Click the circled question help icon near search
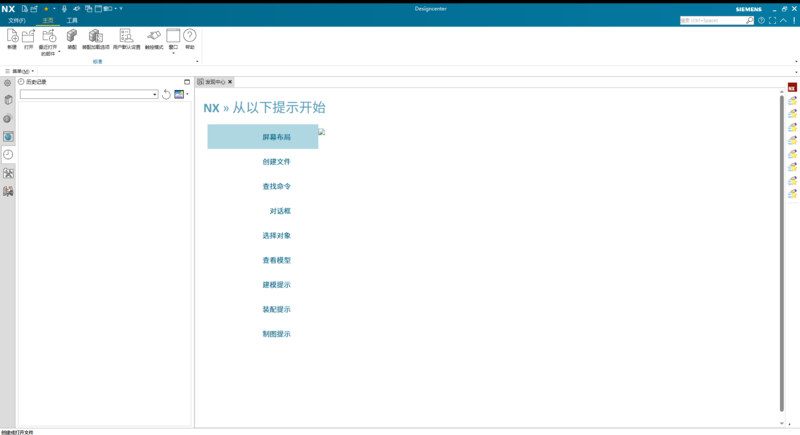This screenshot has height=435, width=800. point(761,20)
